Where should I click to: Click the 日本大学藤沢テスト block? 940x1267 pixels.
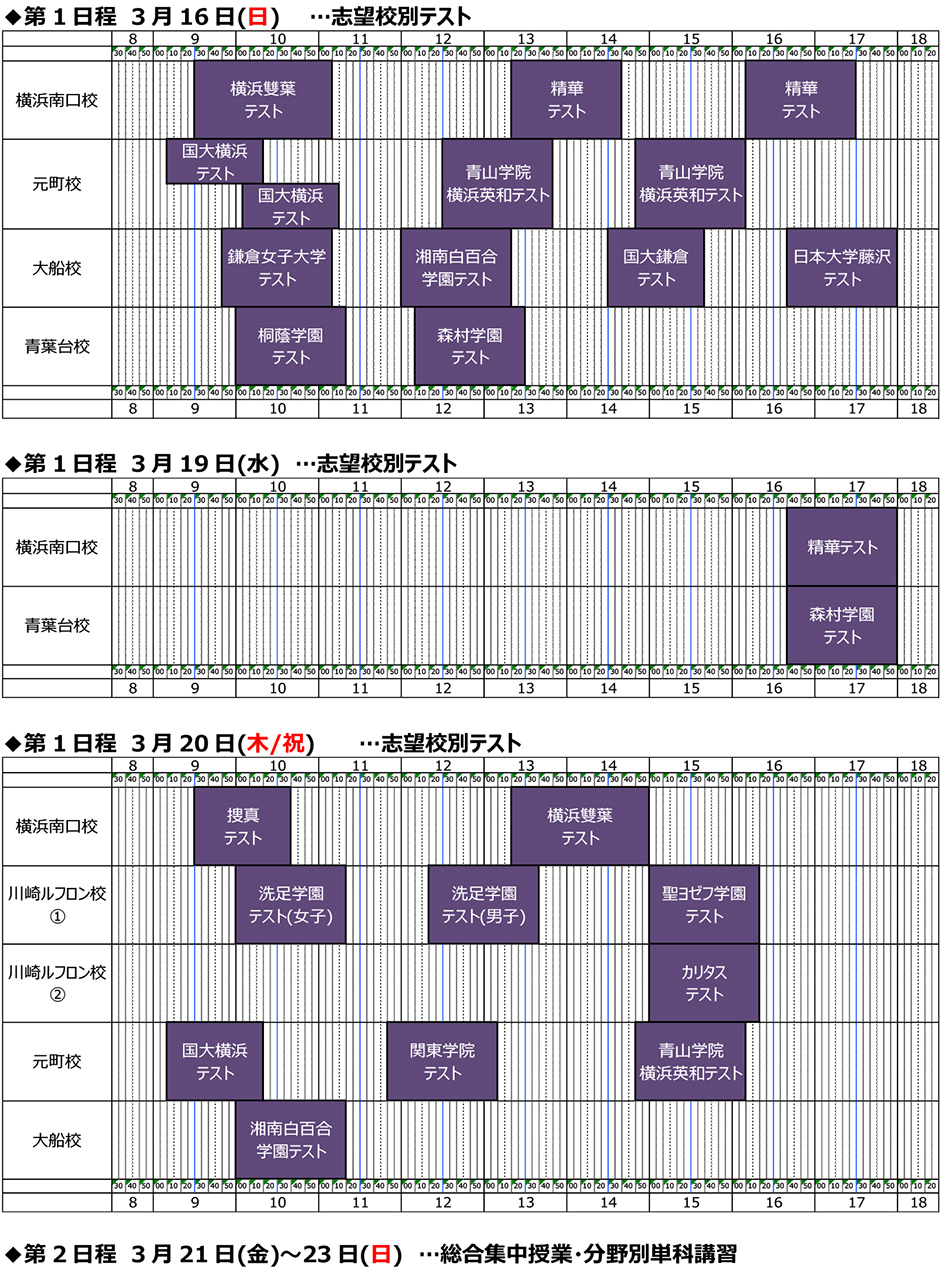(842, 268)
